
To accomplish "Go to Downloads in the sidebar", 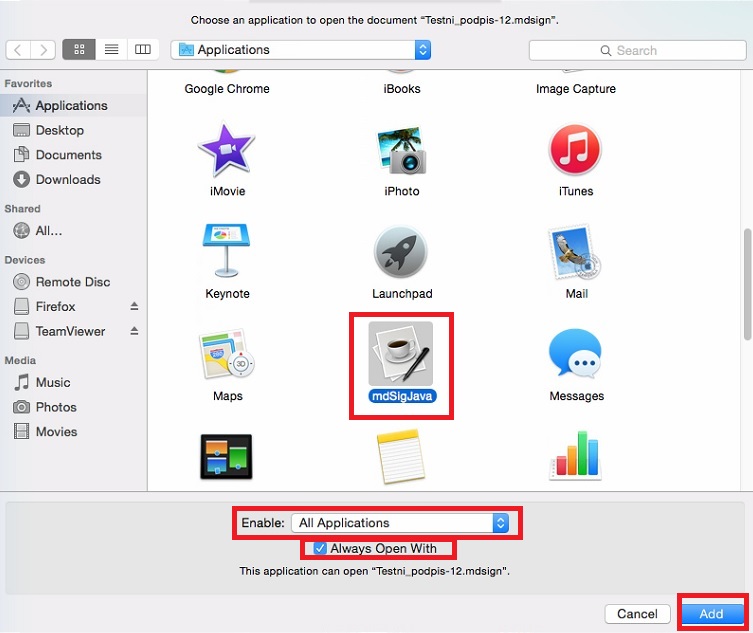I will (x=68, y=180).
